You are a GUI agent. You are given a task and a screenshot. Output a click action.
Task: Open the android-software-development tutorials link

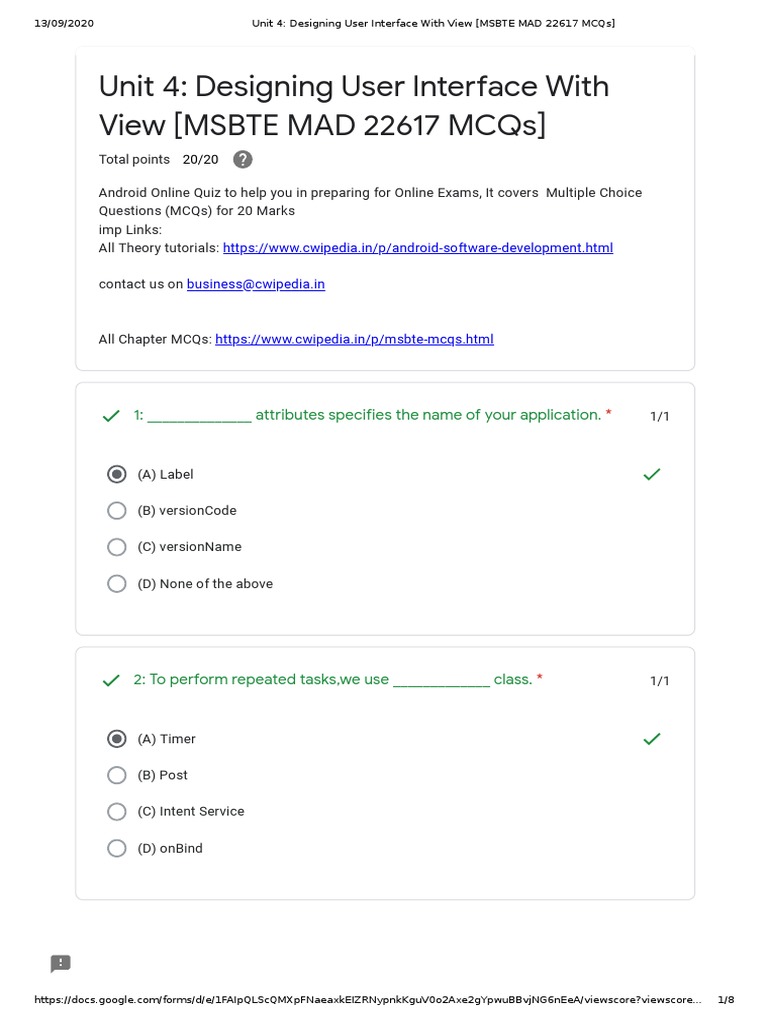[417, 248]
